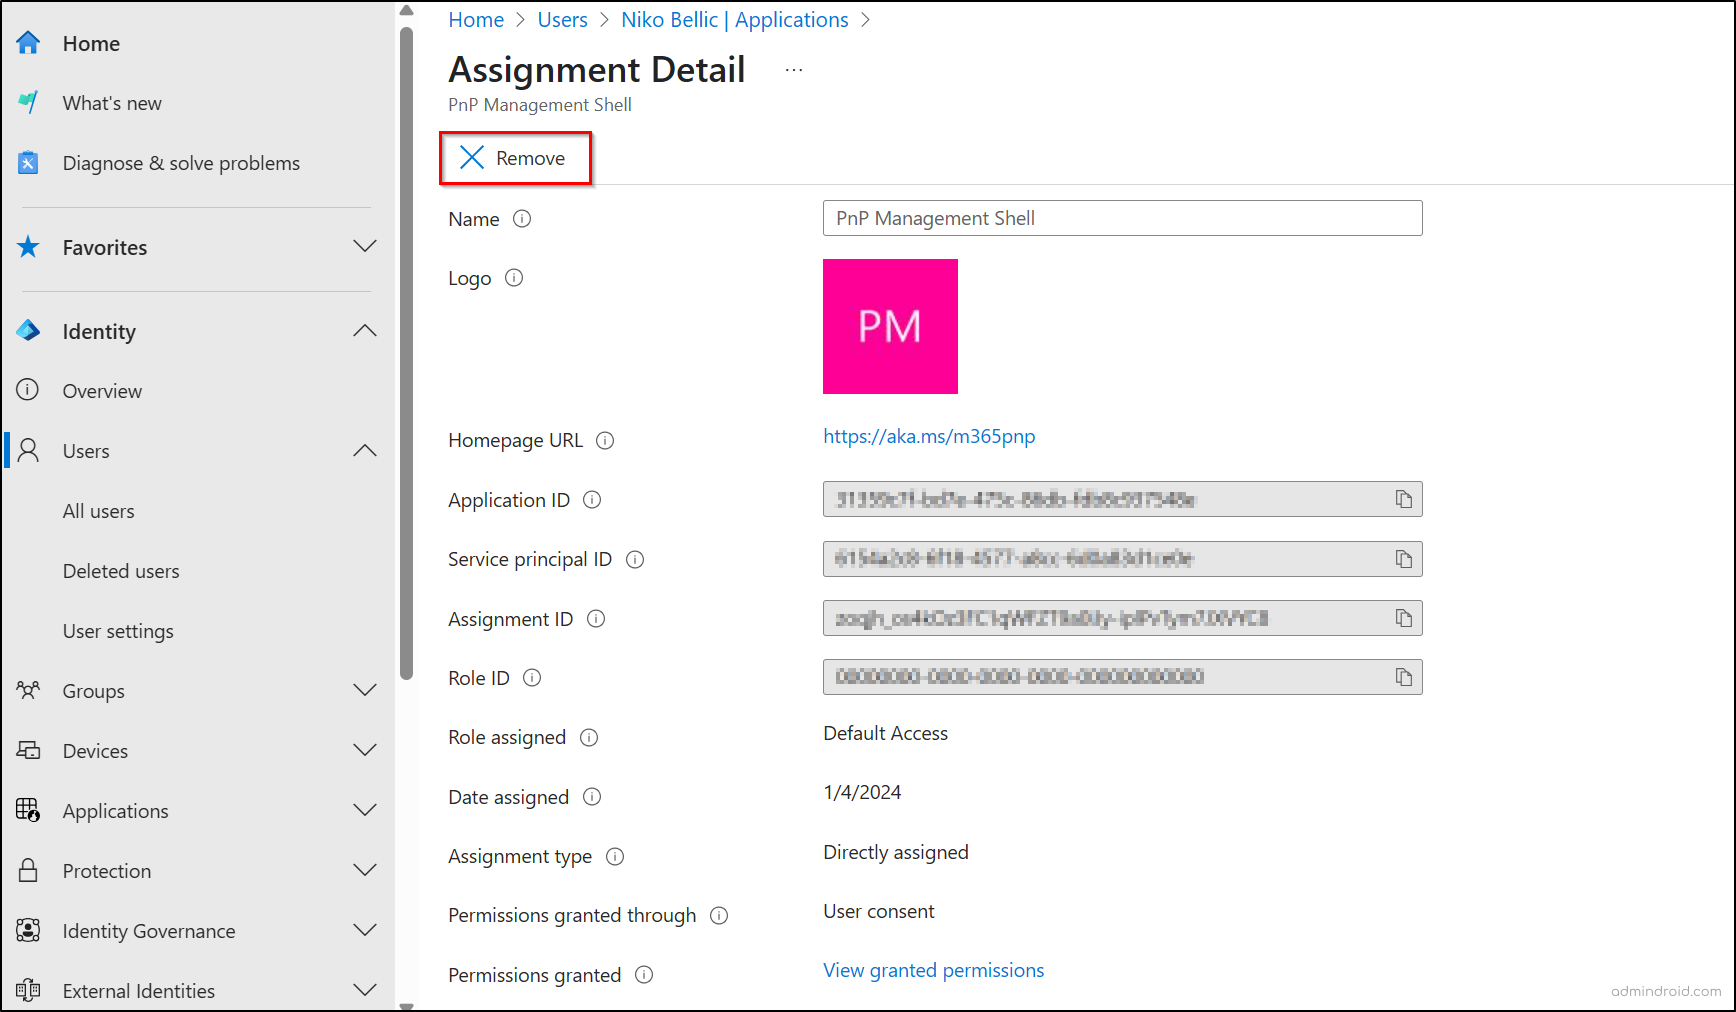The height and width of the screenshot is (1012, 1736).
Task: Open View granted permissions link
Action: coord(932,970)
